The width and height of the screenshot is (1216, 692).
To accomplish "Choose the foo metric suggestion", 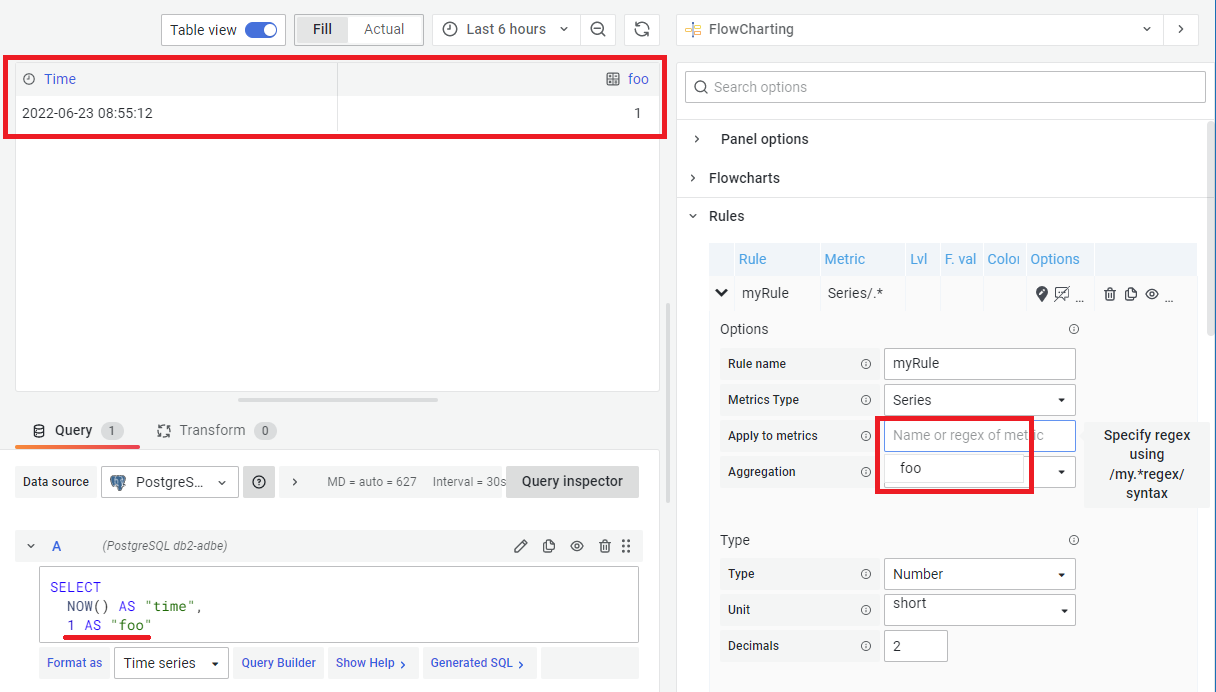I will [955, 468].
